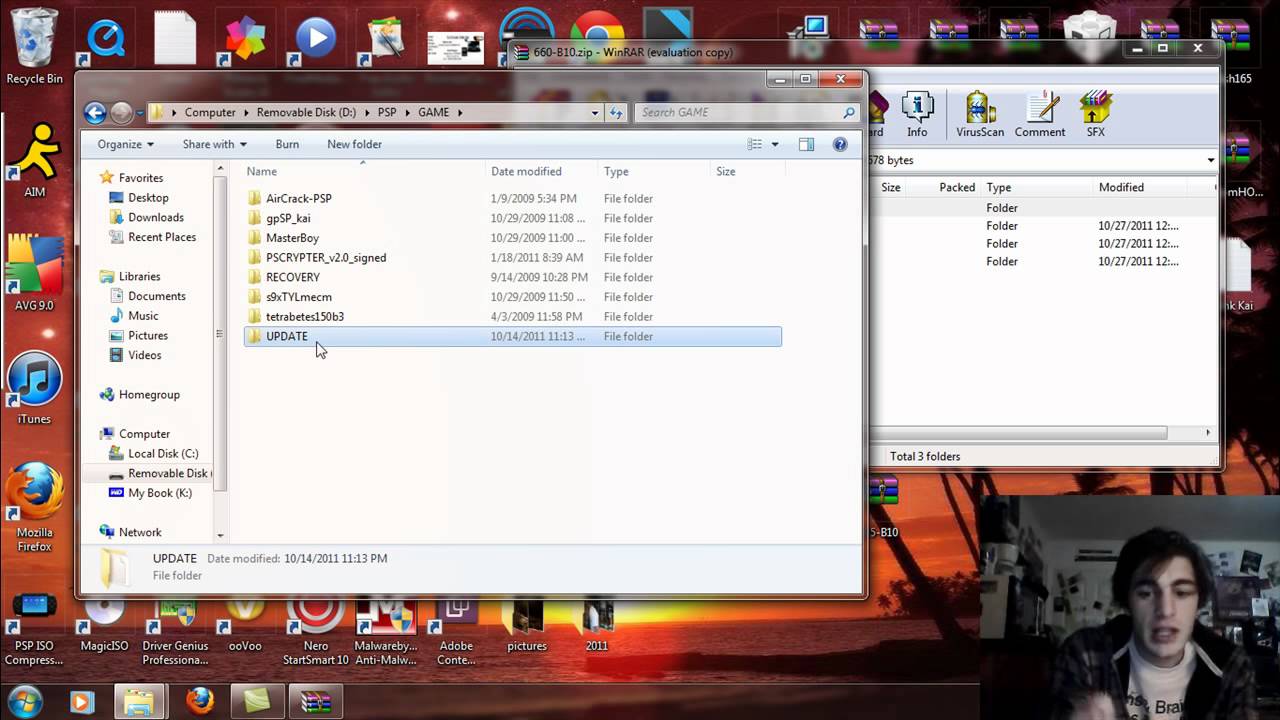Open Malwarebytes Anti-Malware shortcut
Viewport: 1280px width, 720px height.
(385, 630)
